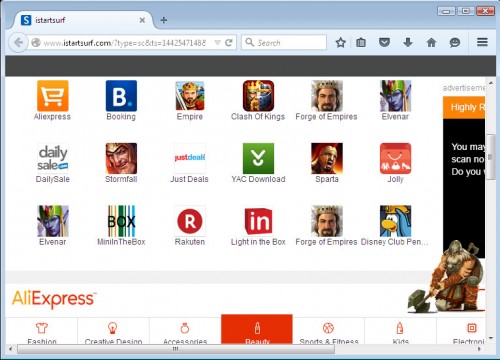
Task: Open the Just Deals icon
Action: coord(190,158)
